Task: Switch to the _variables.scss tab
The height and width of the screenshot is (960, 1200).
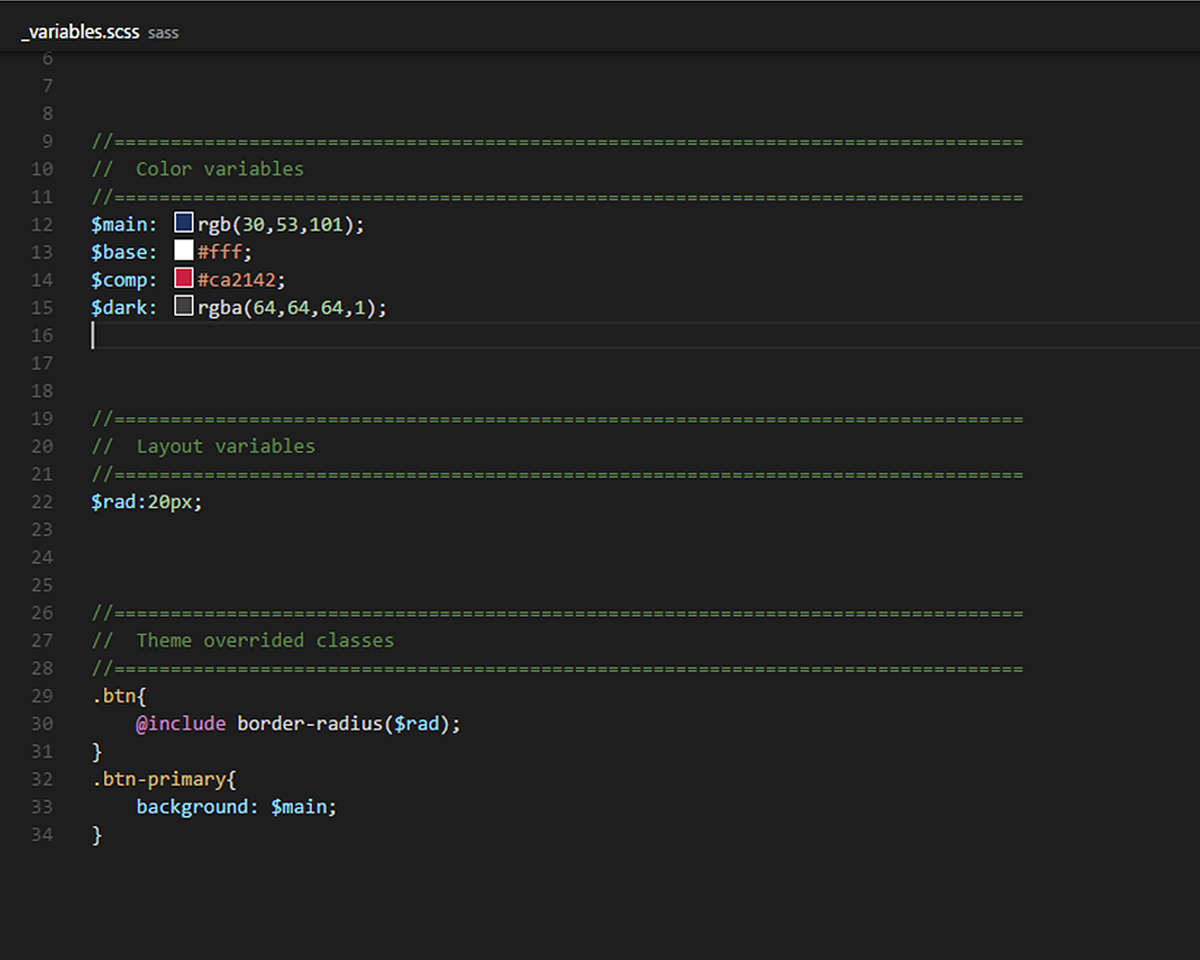Action: point(79,31)
